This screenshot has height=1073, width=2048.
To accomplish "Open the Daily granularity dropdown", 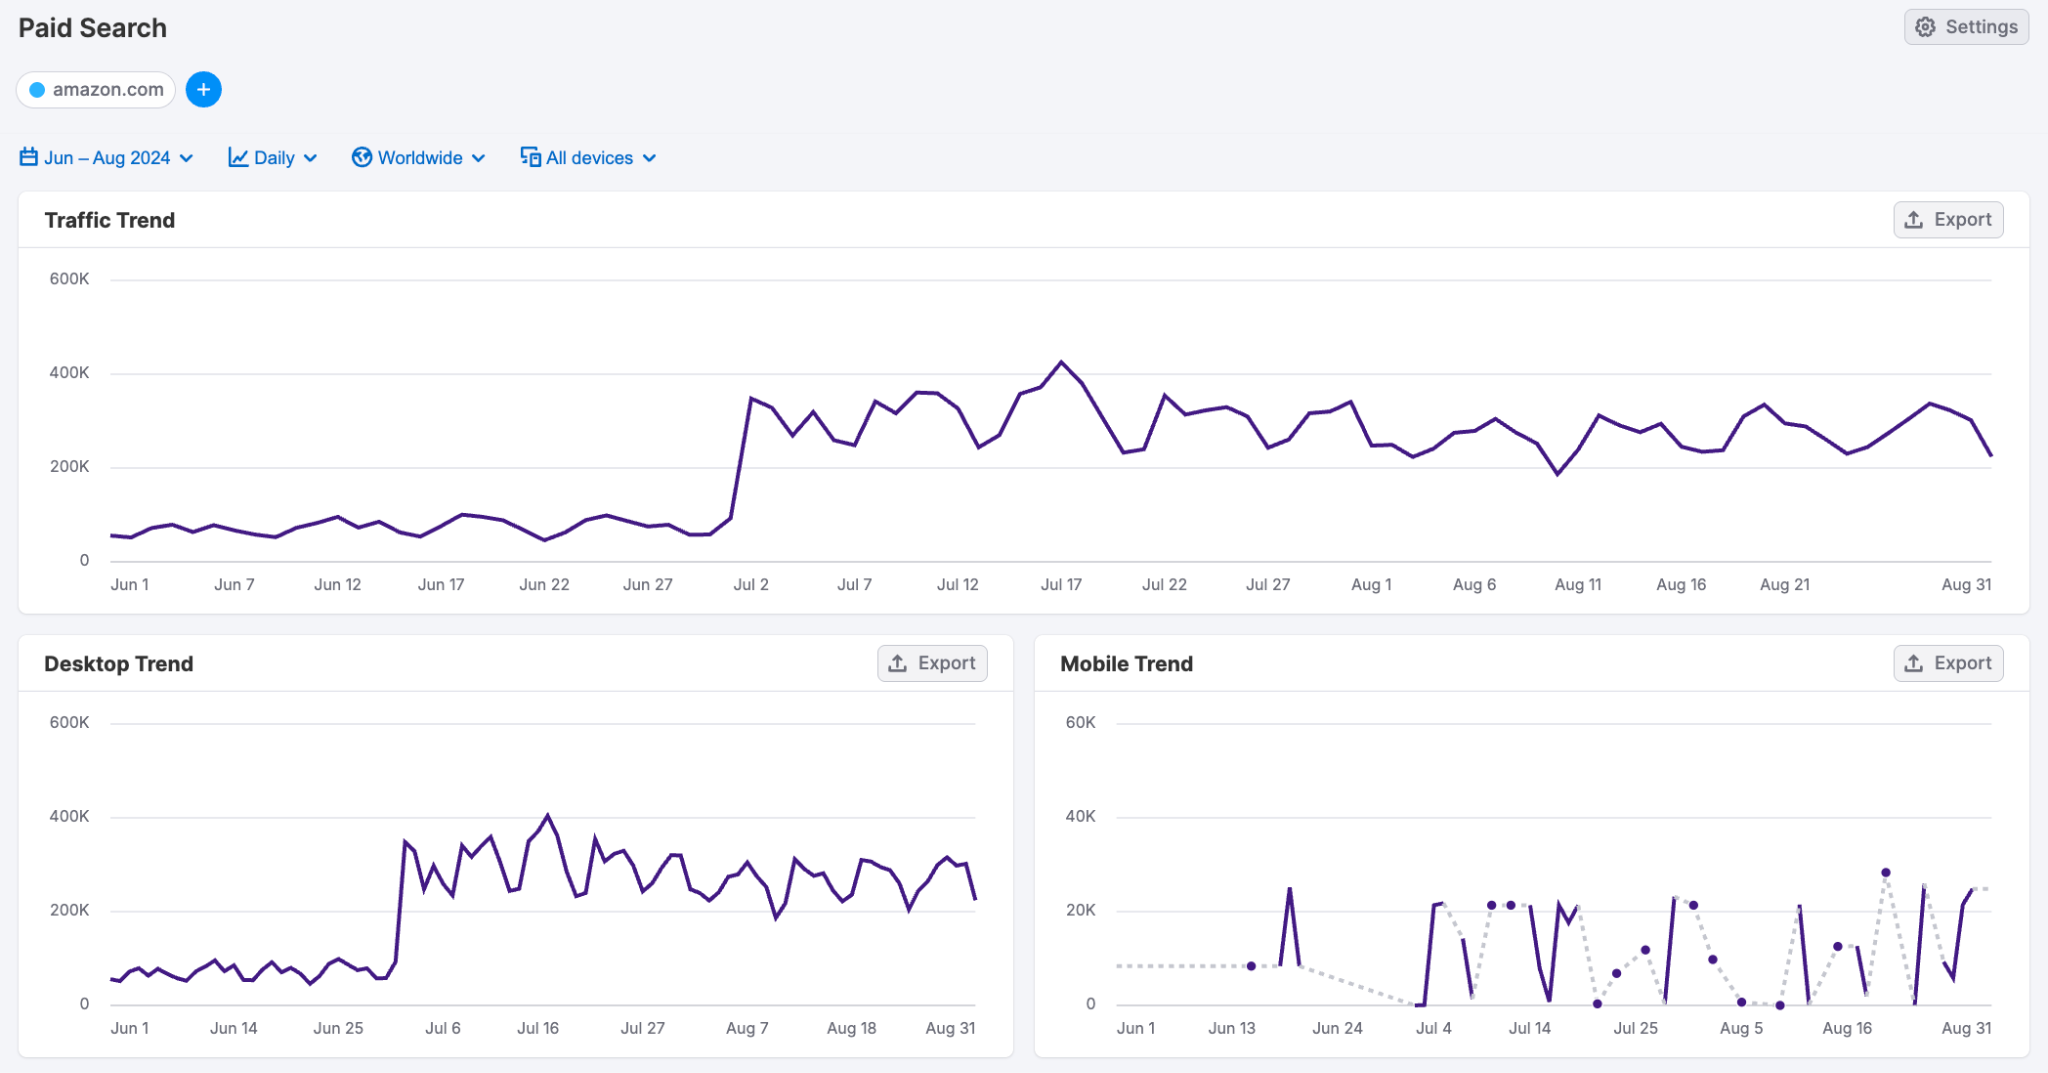I will click(272, 157).
